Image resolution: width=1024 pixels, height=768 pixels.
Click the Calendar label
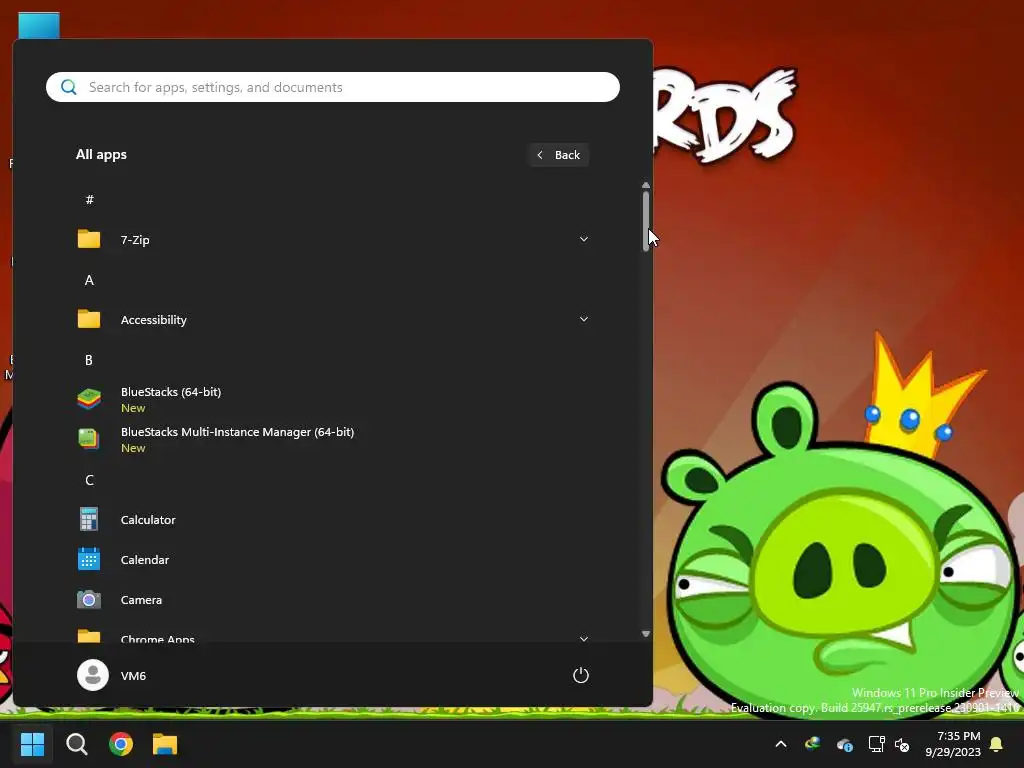(145, 560)
